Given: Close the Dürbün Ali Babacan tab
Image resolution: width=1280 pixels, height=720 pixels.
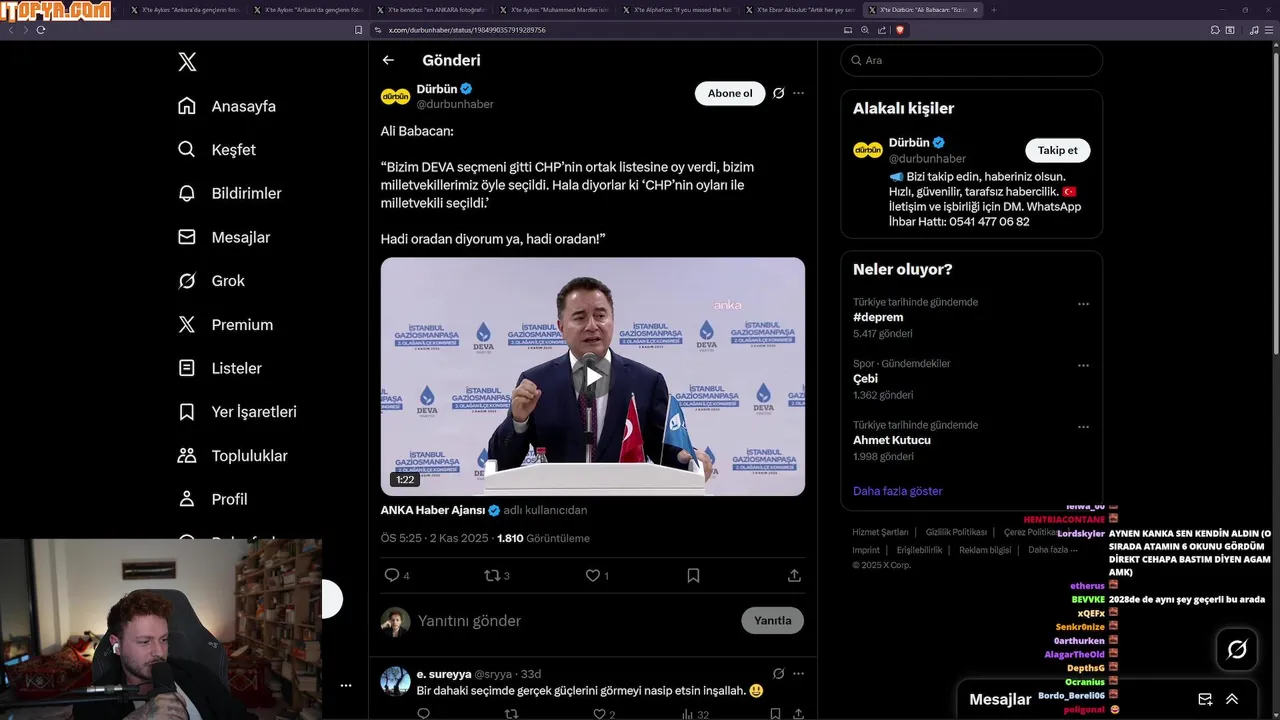Looking at the screenshot, I should click(x=976, y=10).
